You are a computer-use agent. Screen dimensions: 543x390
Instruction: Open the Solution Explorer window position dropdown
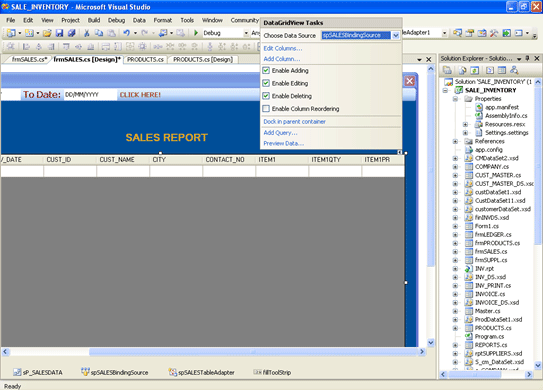(x=519, y=59)
